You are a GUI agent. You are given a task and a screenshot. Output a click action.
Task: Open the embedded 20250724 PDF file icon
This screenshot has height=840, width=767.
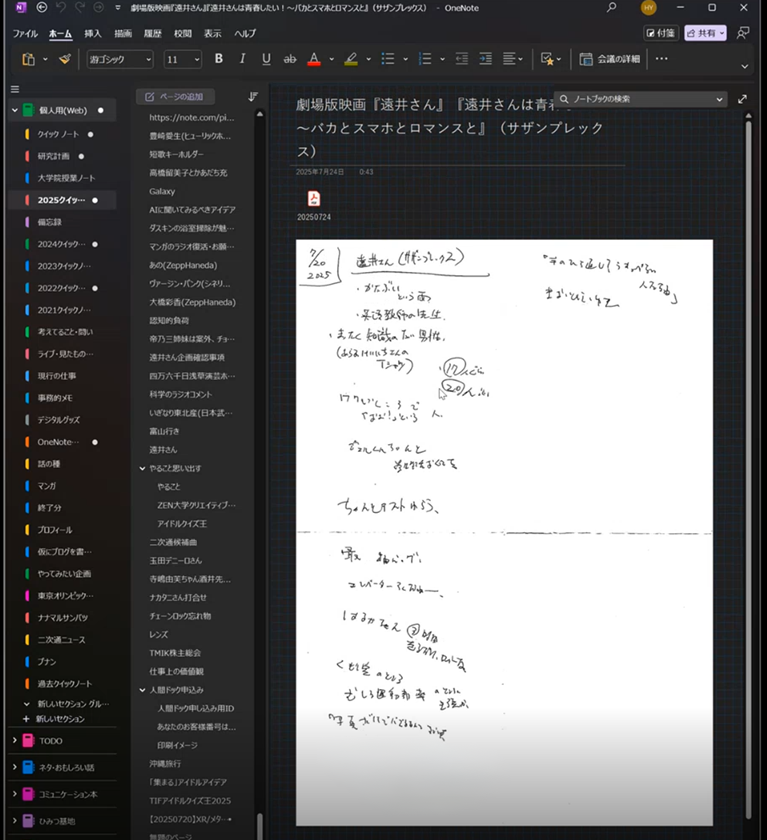[313, 198]
